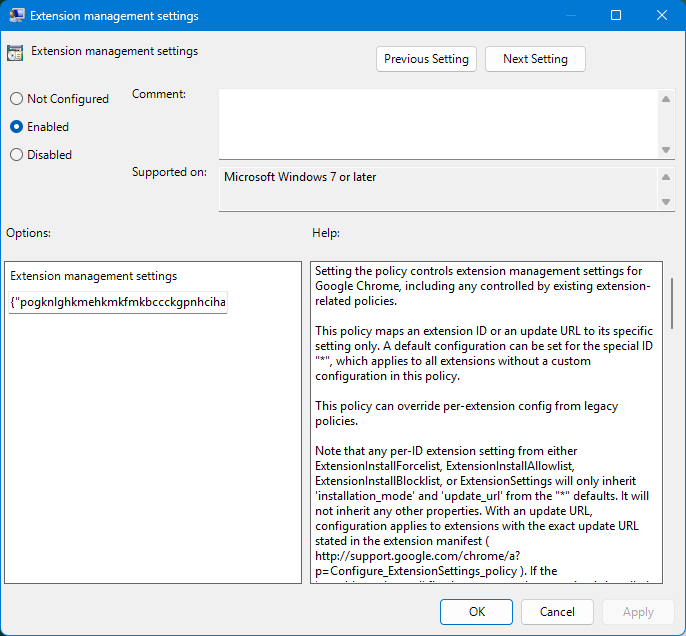Click the 'Microsoft Windows 7 or later' text
The image size is (686, 636).
click(300, 177)
